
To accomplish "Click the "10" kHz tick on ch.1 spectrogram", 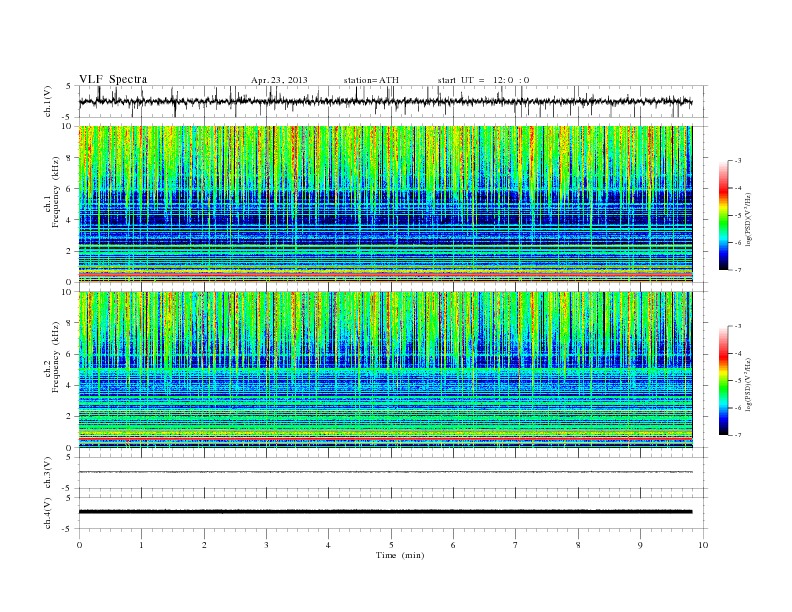I will tap(69, 126).
